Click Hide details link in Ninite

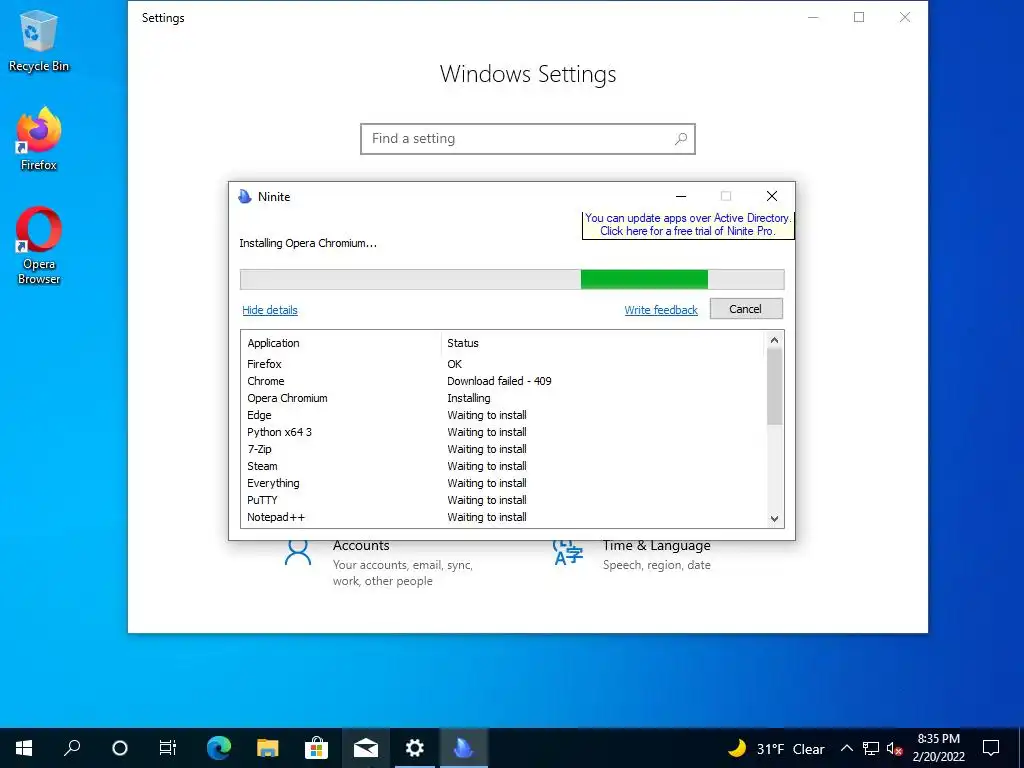click(x=270, y=310)
